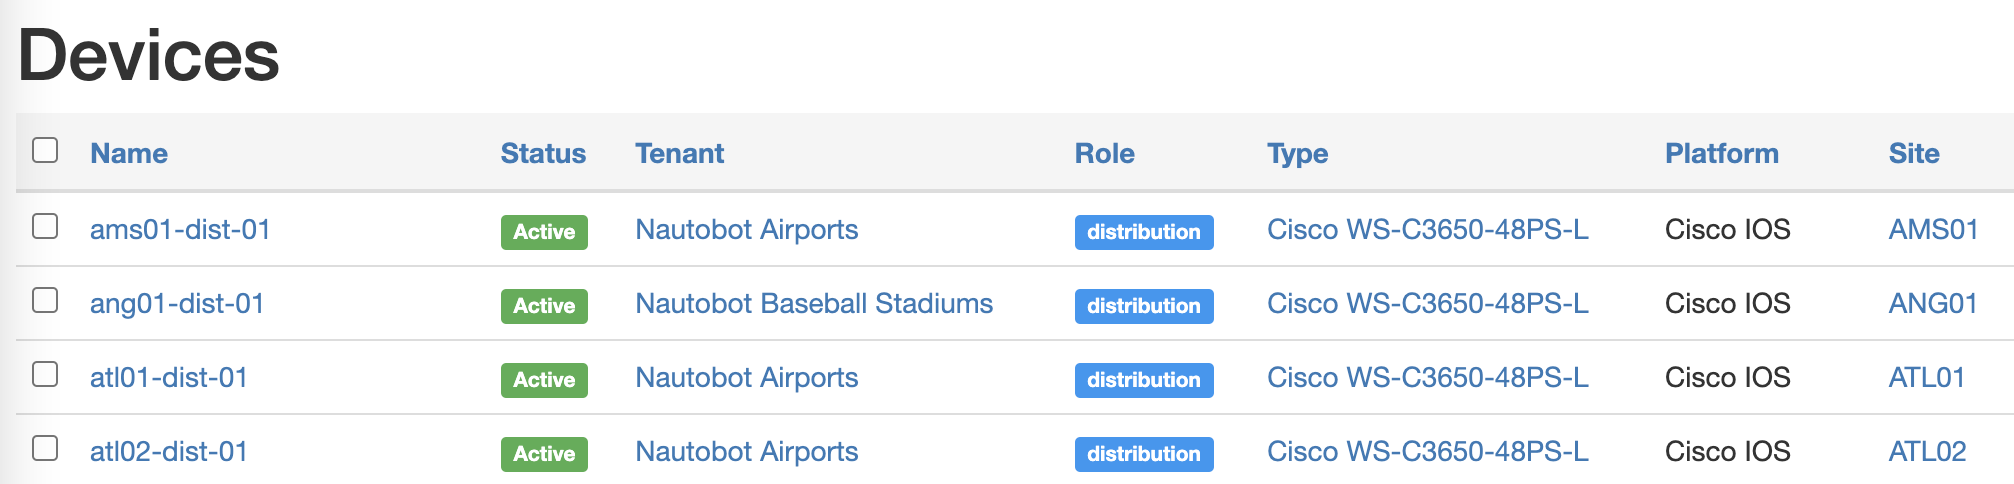Viewport: 2014px width, 484px height.
Task: Sort devices by Name column
Action: click(x=129, y=153)
